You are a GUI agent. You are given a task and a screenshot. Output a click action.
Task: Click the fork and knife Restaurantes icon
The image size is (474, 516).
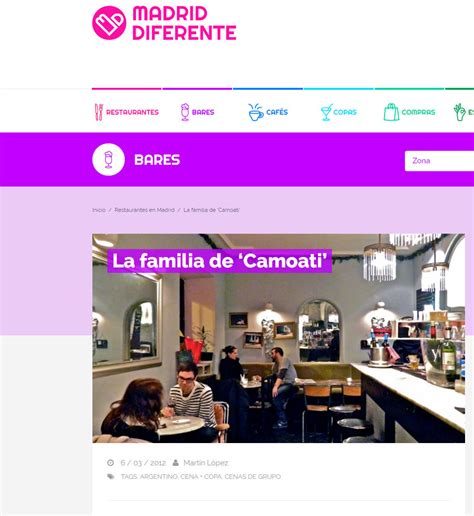click(99, 112)
